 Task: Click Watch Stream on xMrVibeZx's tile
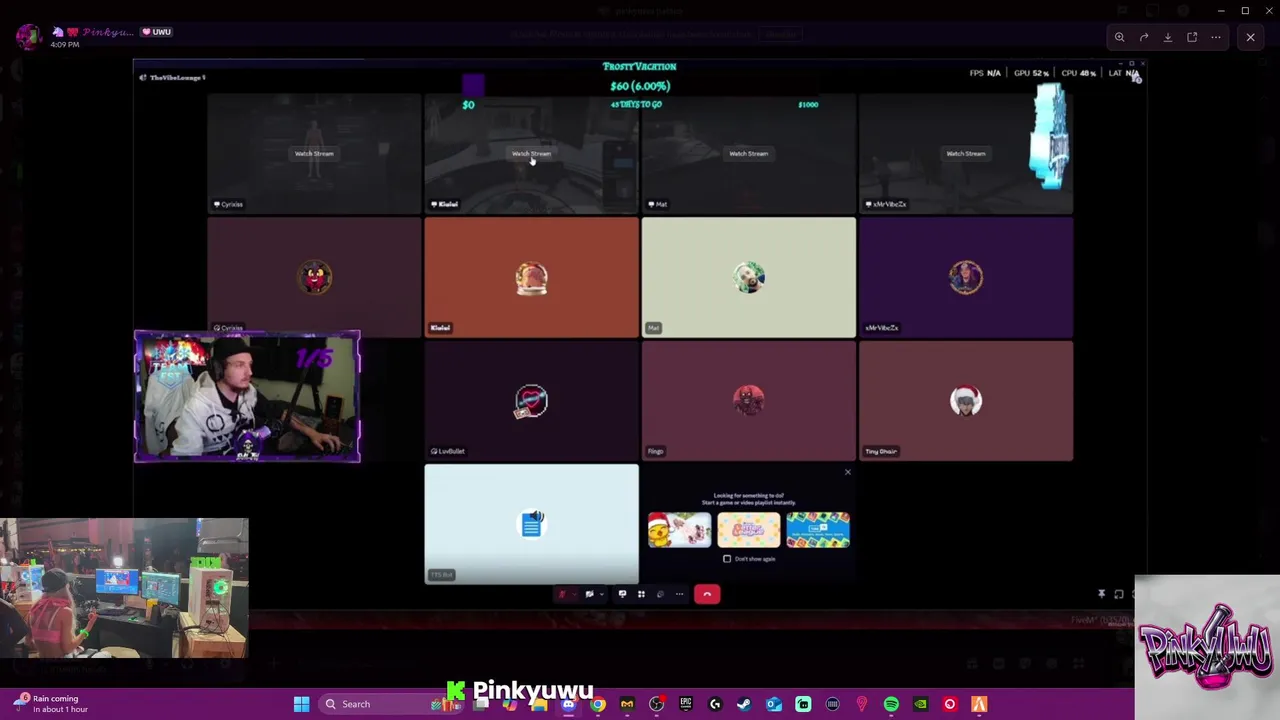966,153
